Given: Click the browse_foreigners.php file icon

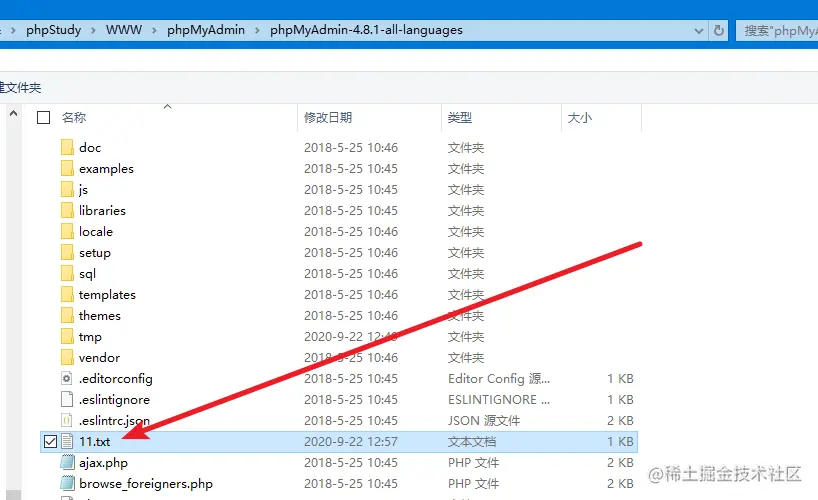Looking at the screenshot, I should [x=67, y=483].
